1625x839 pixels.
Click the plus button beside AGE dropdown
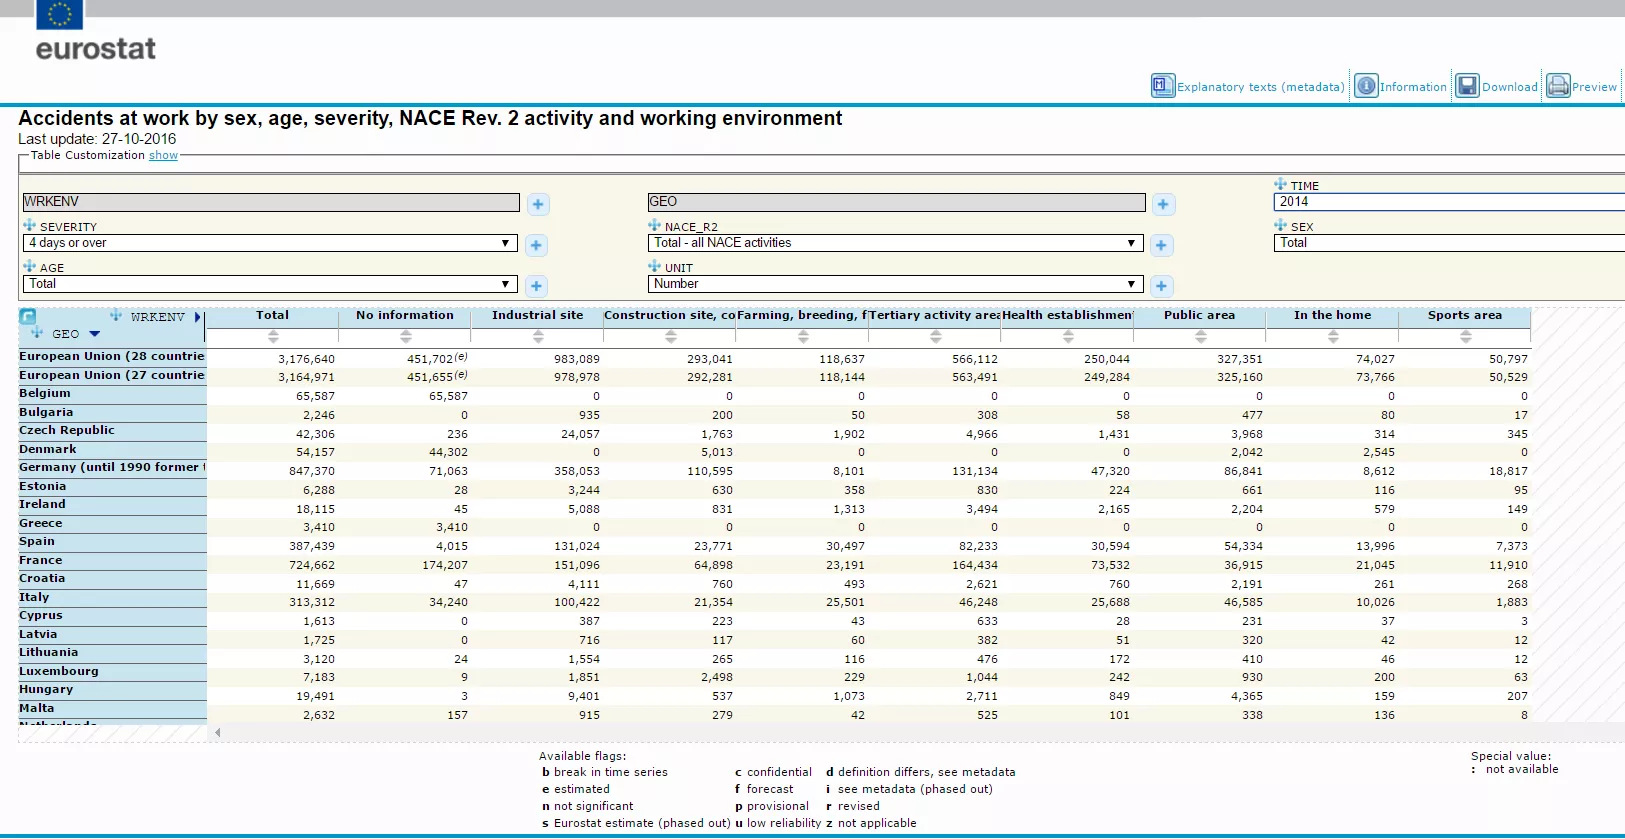[536, 286]
